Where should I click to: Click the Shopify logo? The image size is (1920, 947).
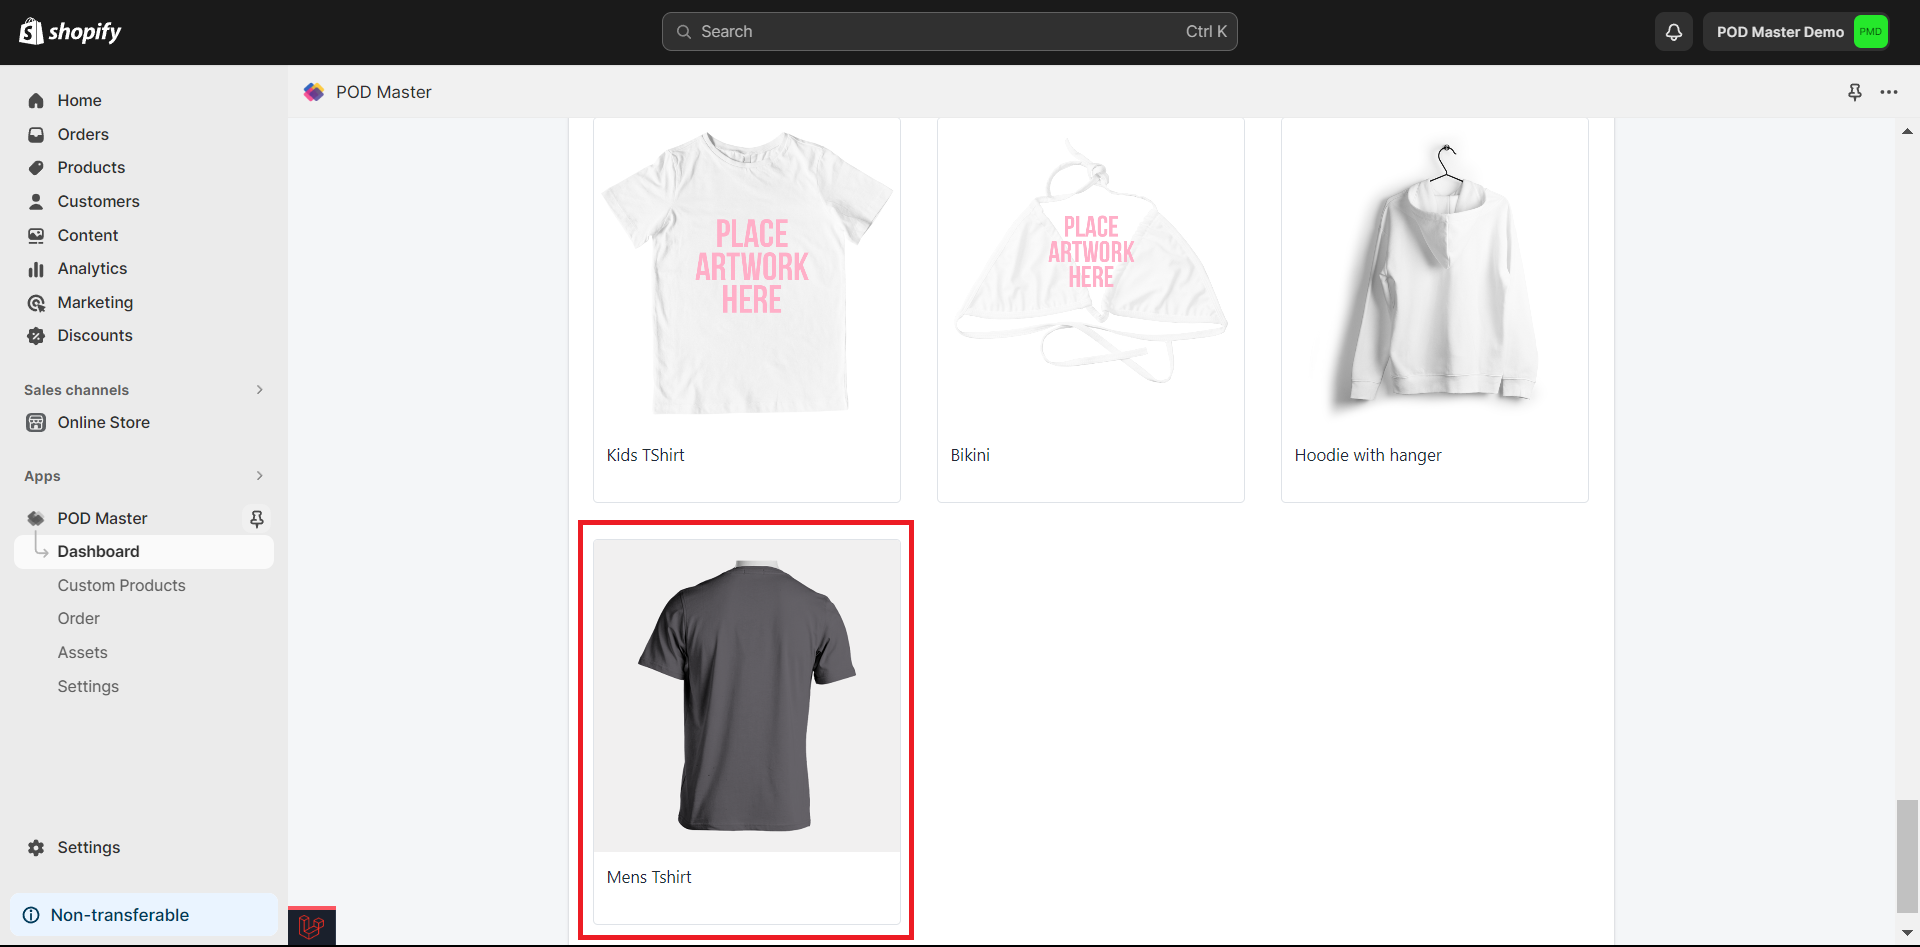70,32
